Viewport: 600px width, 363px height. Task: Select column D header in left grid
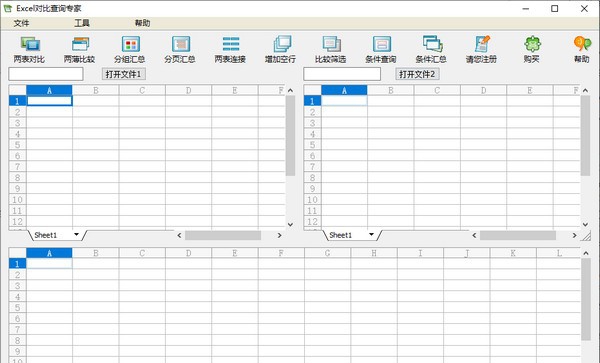pyautogui.click(x=188, y=91)
